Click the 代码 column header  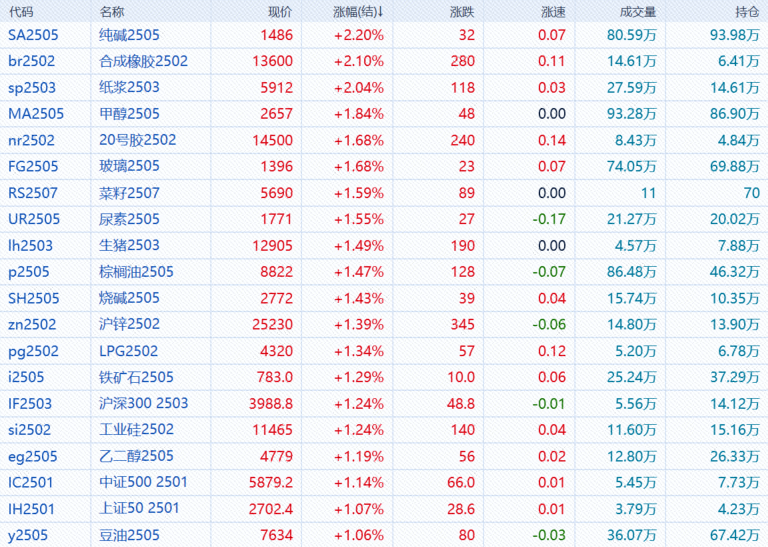coord(21,12)
